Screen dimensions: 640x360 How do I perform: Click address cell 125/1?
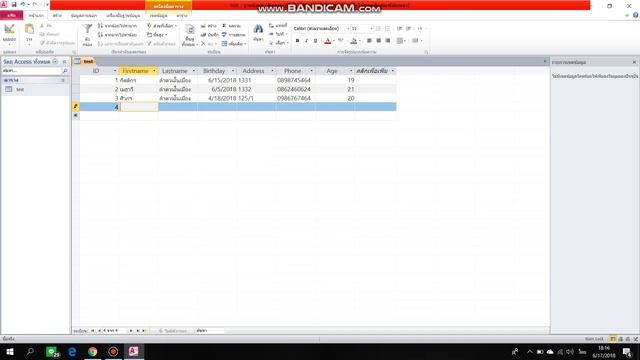click(x=257, y=98)
